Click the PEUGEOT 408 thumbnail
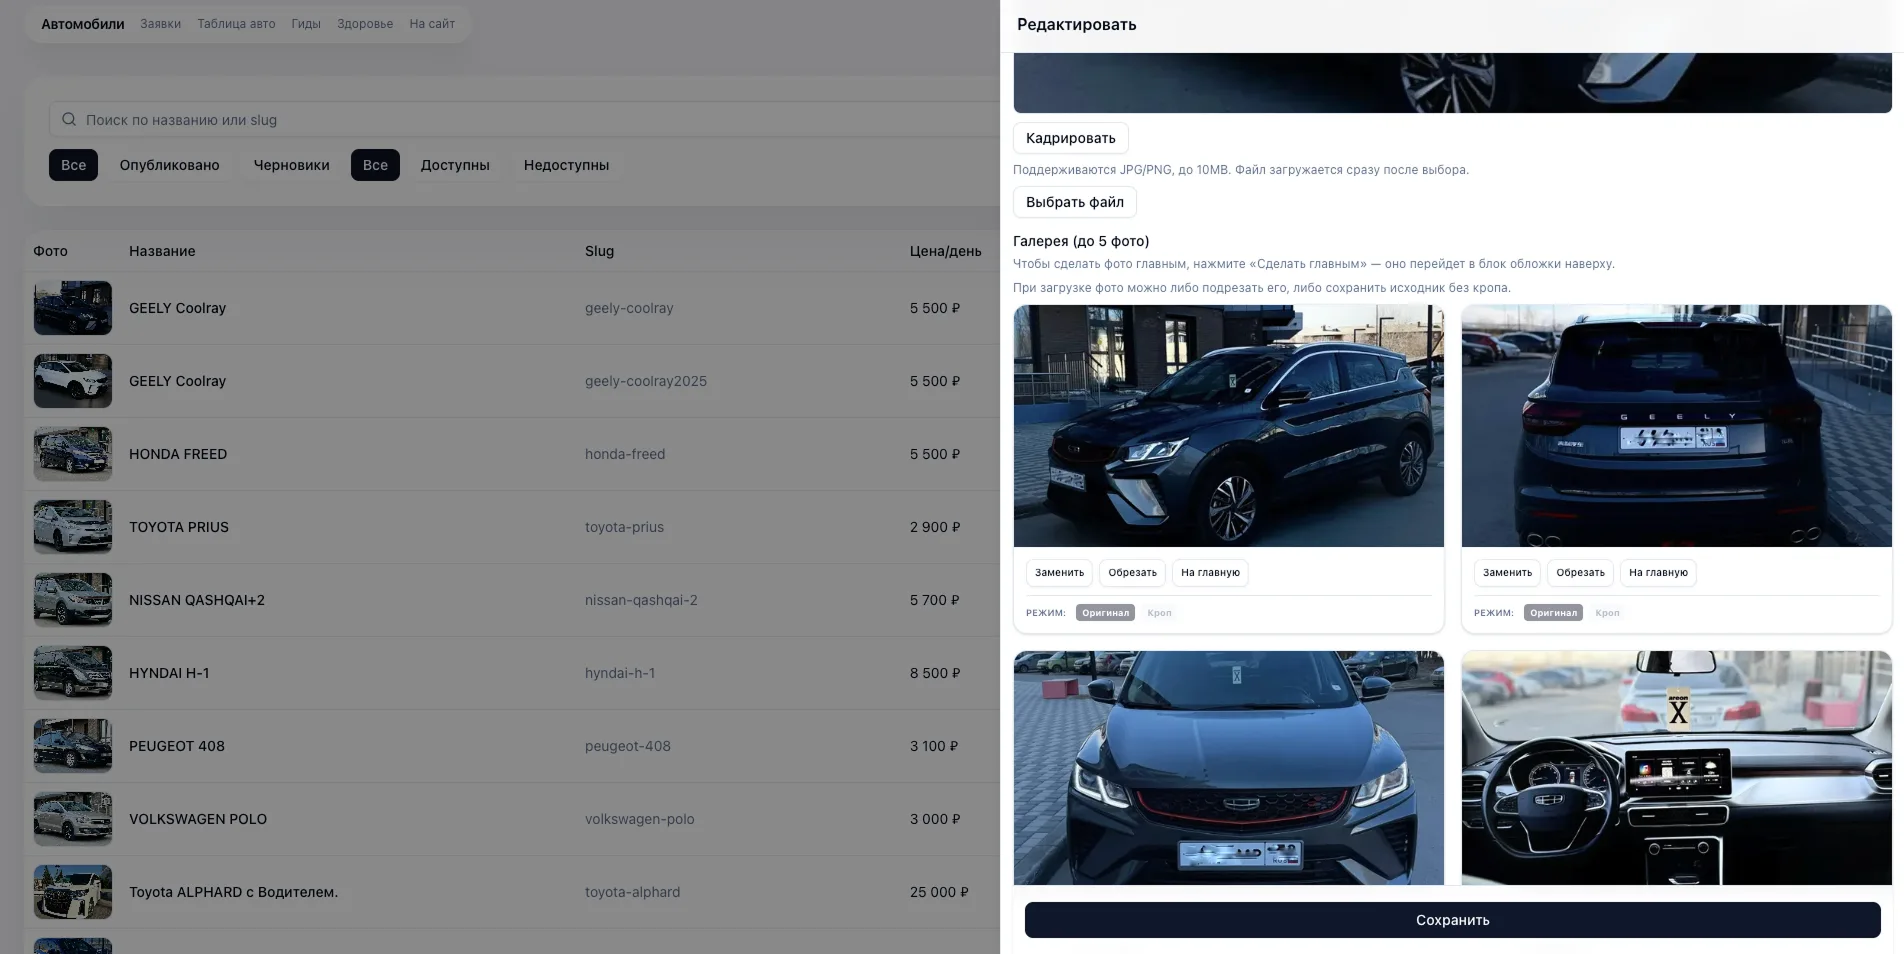 click(x=73, y=746)
